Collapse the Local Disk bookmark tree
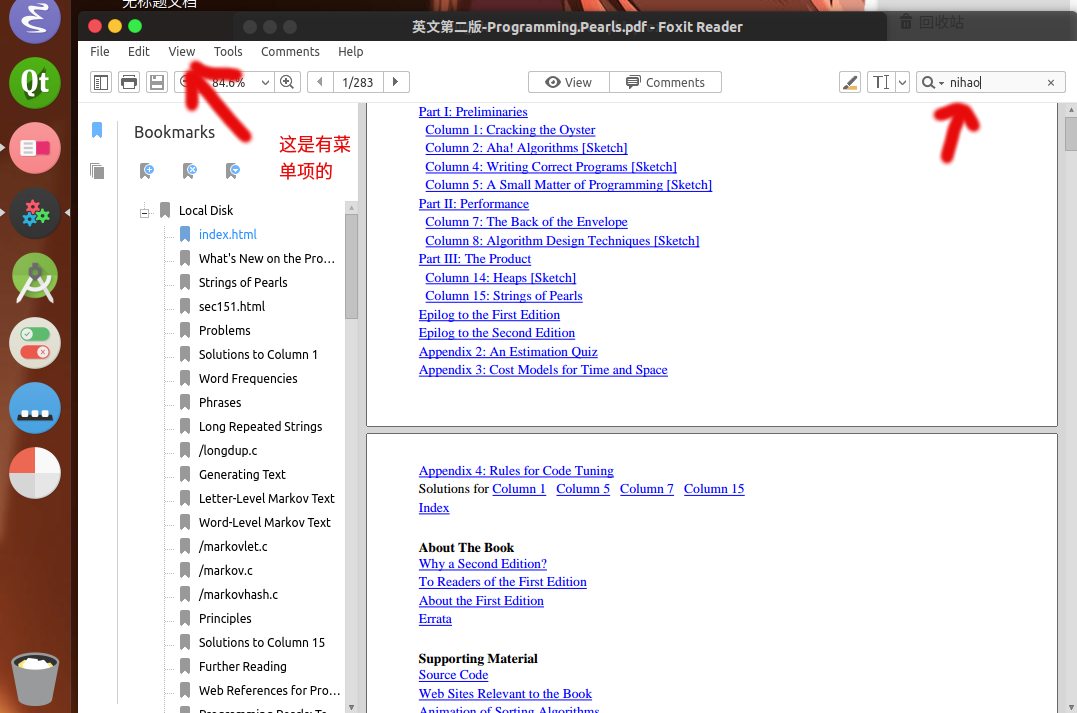 coord(144,212)
